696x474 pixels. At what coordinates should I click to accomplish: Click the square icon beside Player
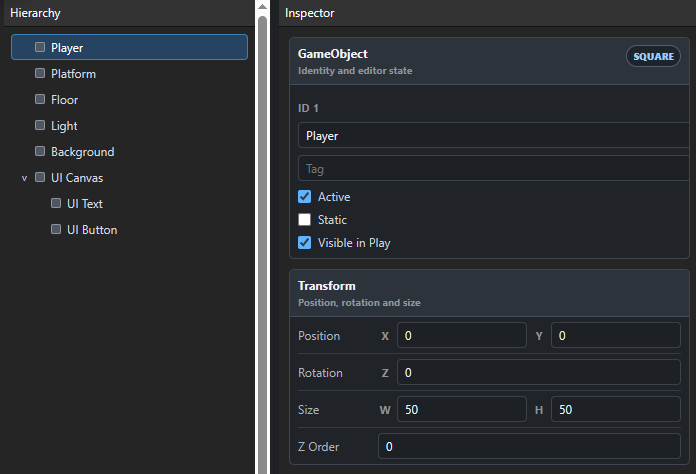click(x=40, y=47)
